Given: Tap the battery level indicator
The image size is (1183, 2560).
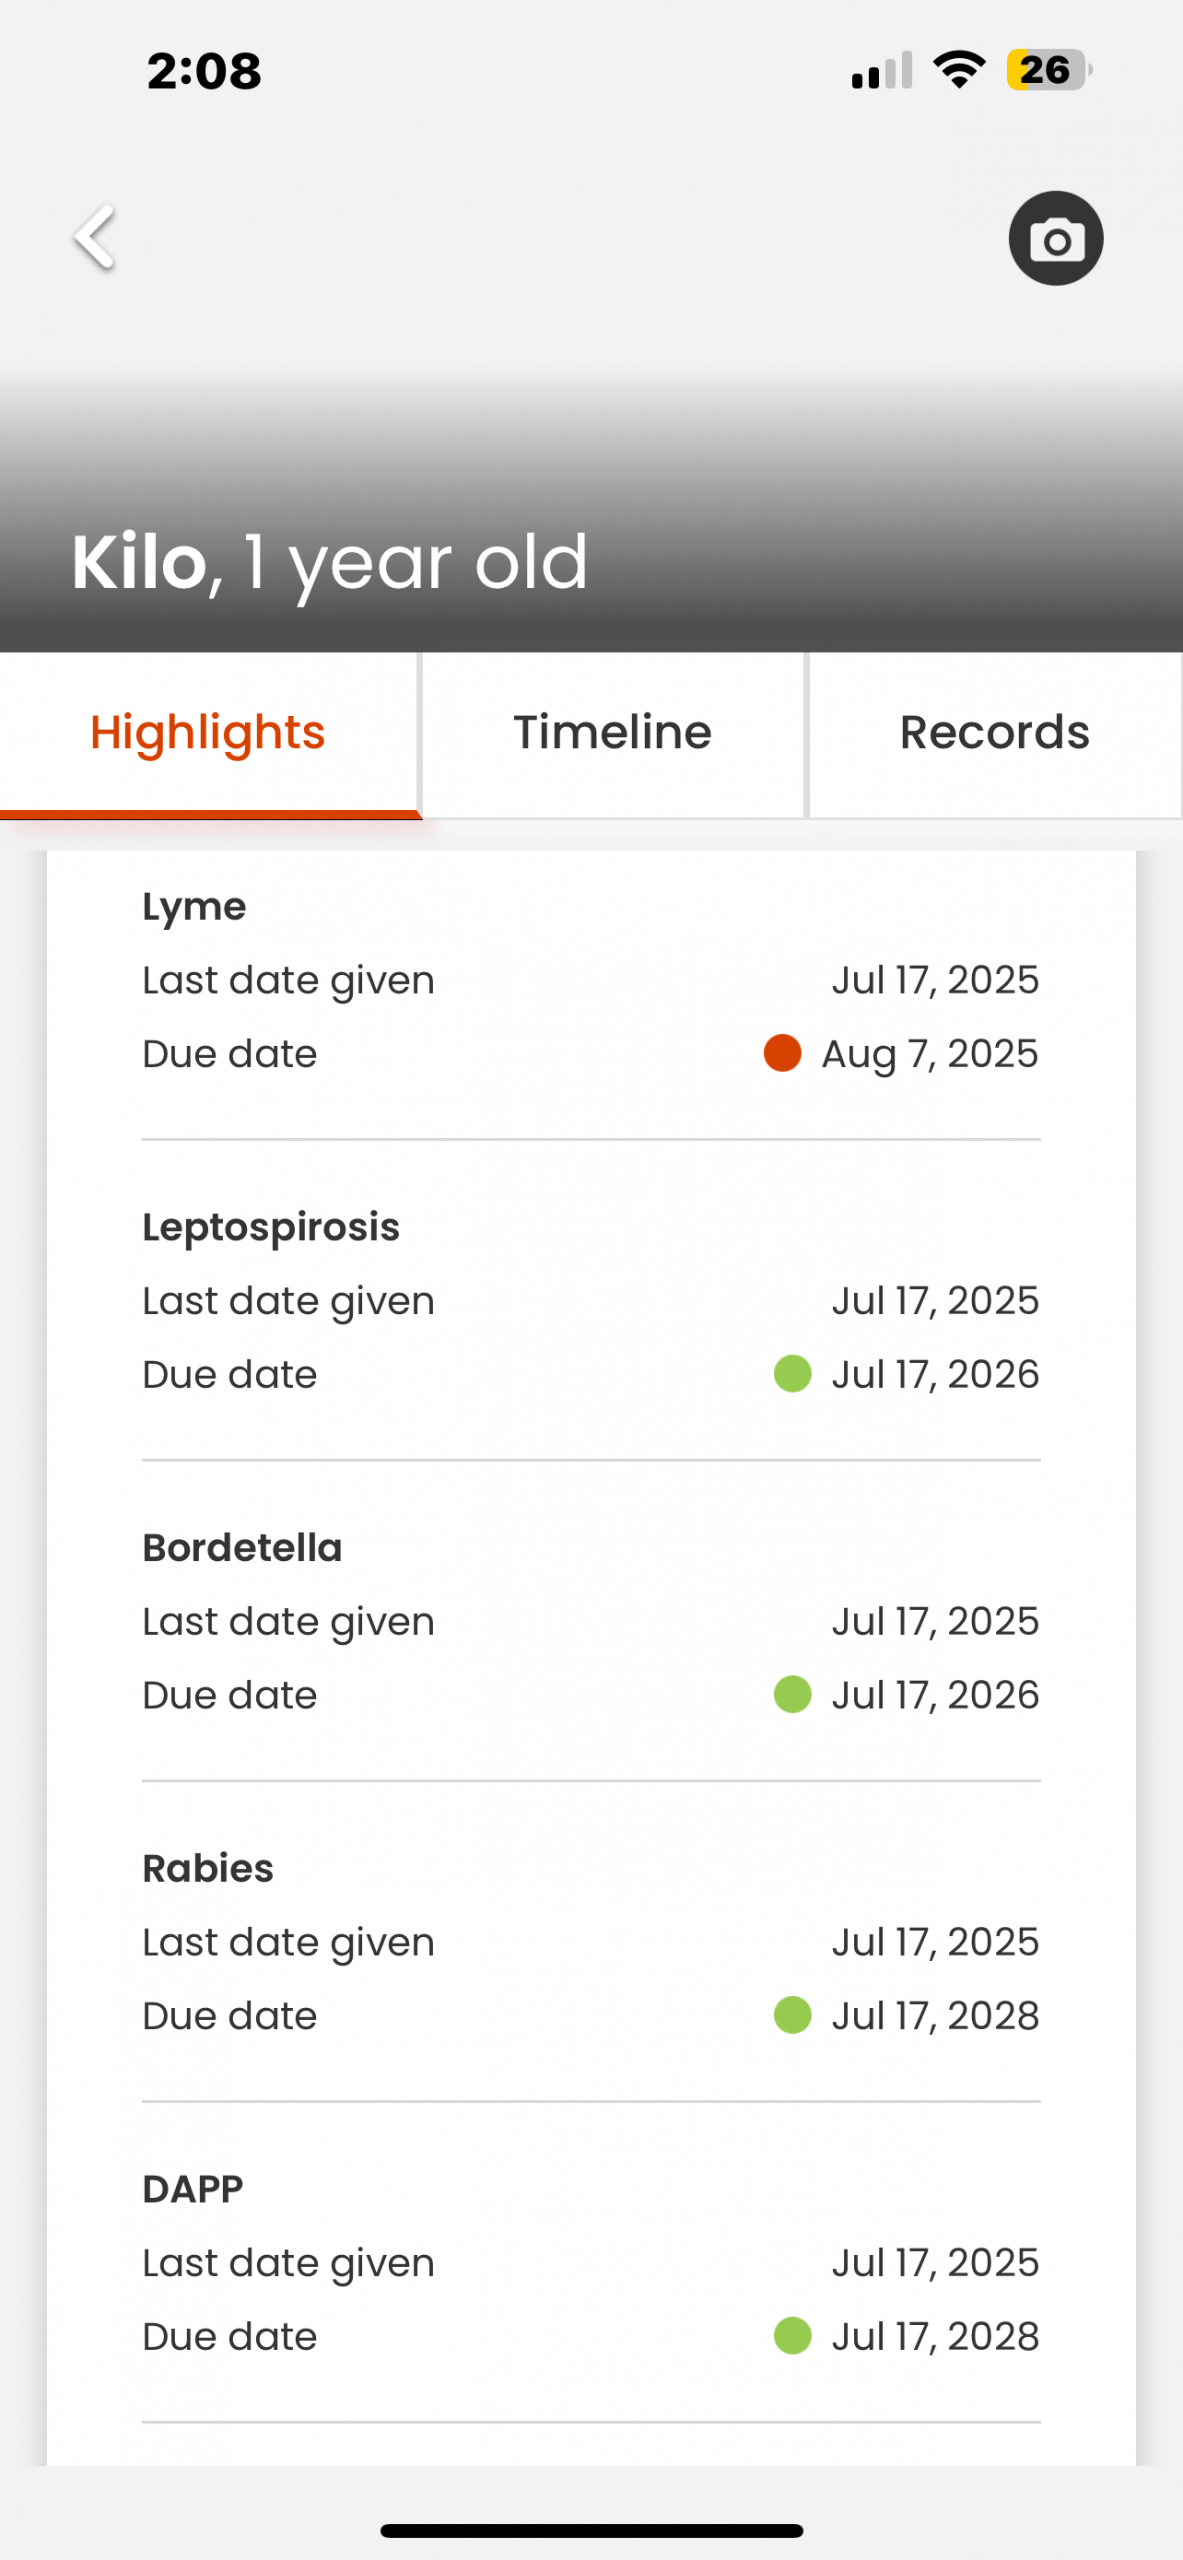Looking at the screenshot, I should click(1048, 70).
